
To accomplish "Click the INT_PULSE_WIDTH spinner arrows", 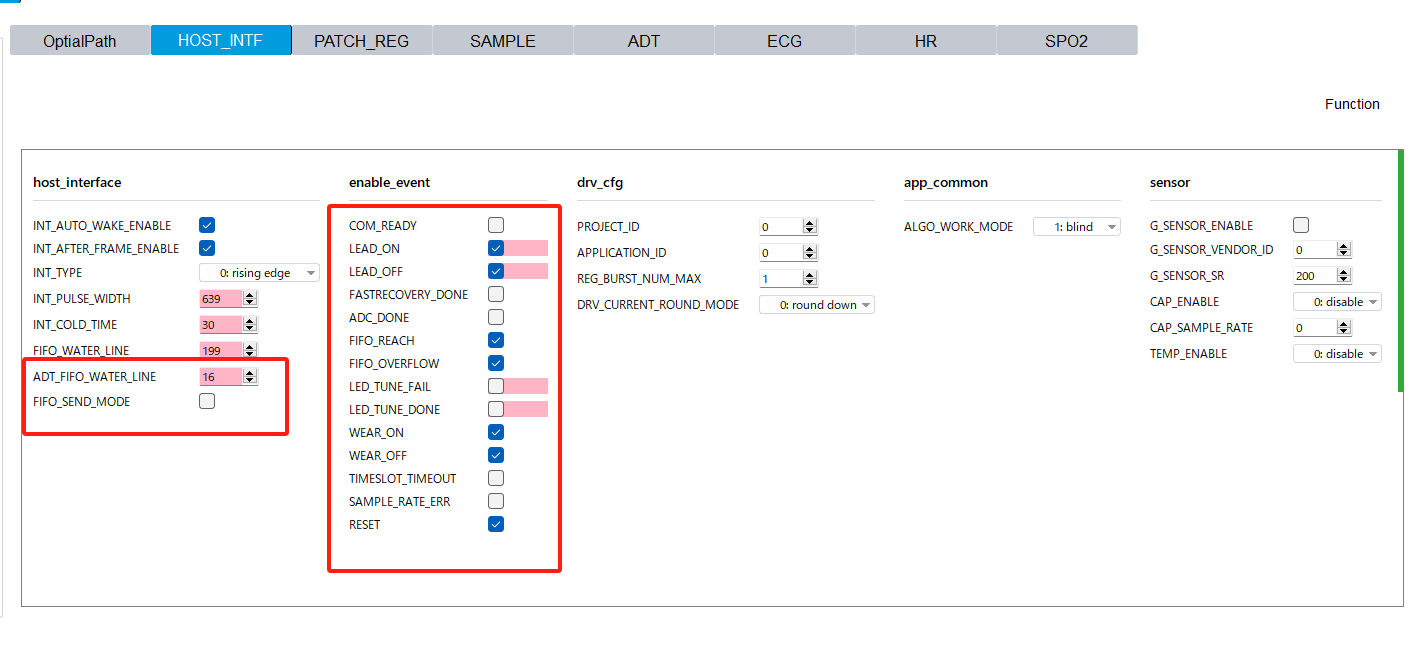I will [x=250, y=299].
